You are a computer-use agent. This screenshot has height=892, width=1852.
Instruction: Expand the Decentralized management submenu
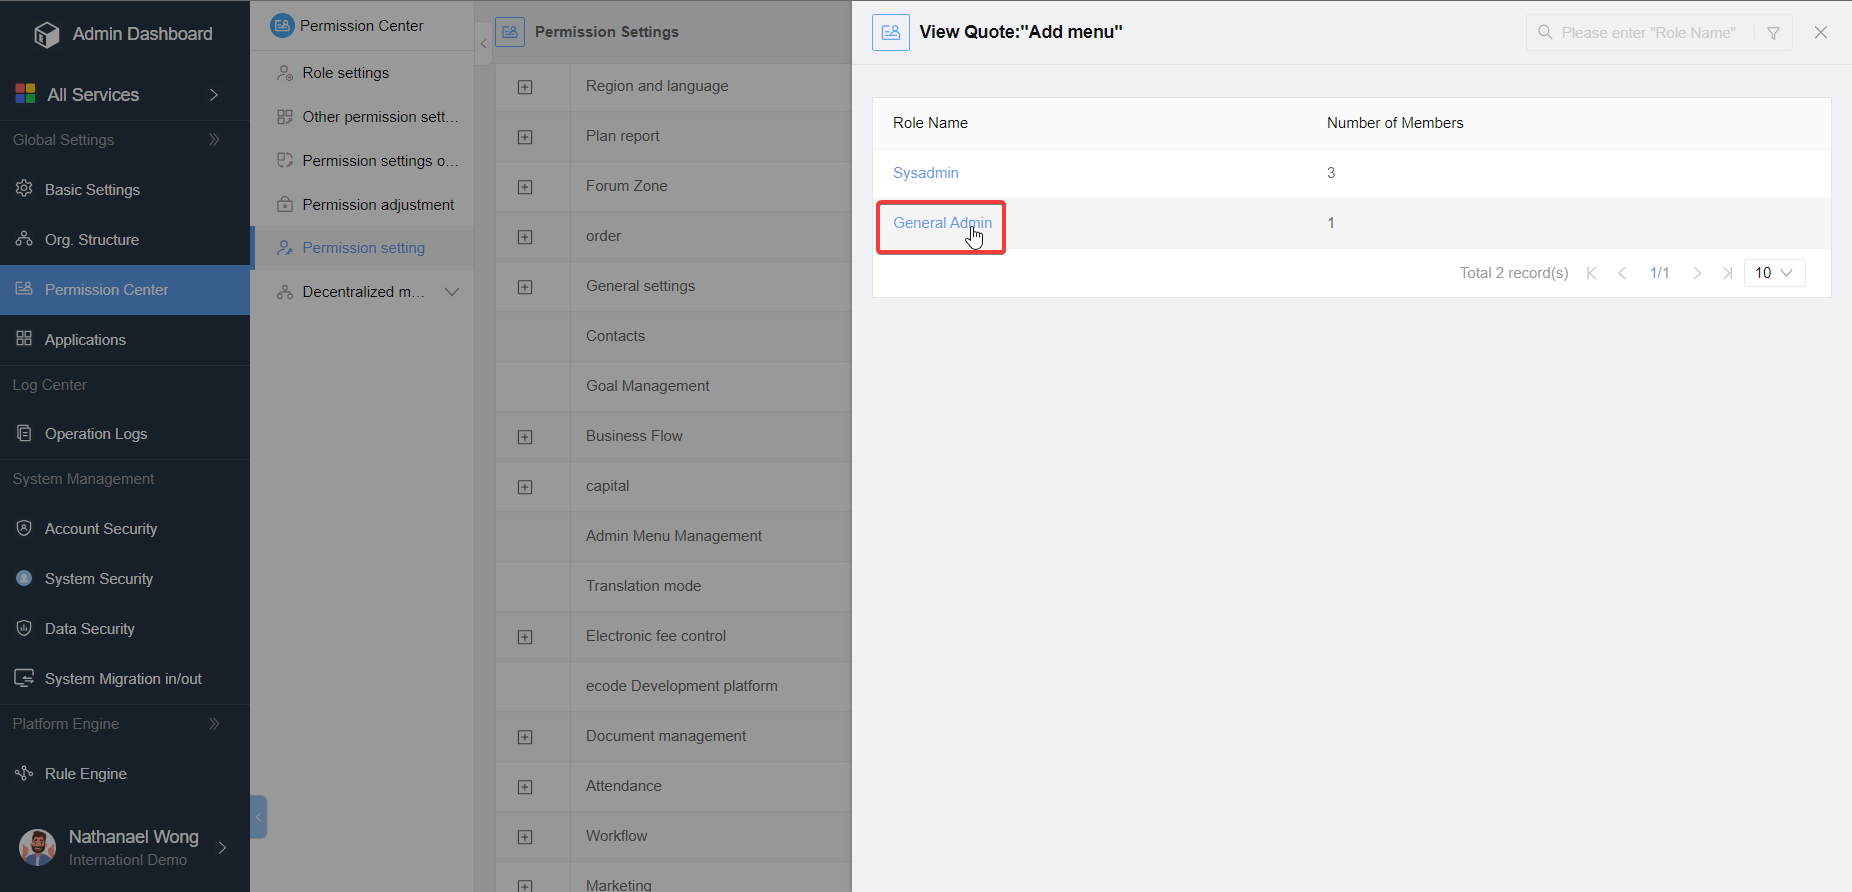click(x=452, y=292)
